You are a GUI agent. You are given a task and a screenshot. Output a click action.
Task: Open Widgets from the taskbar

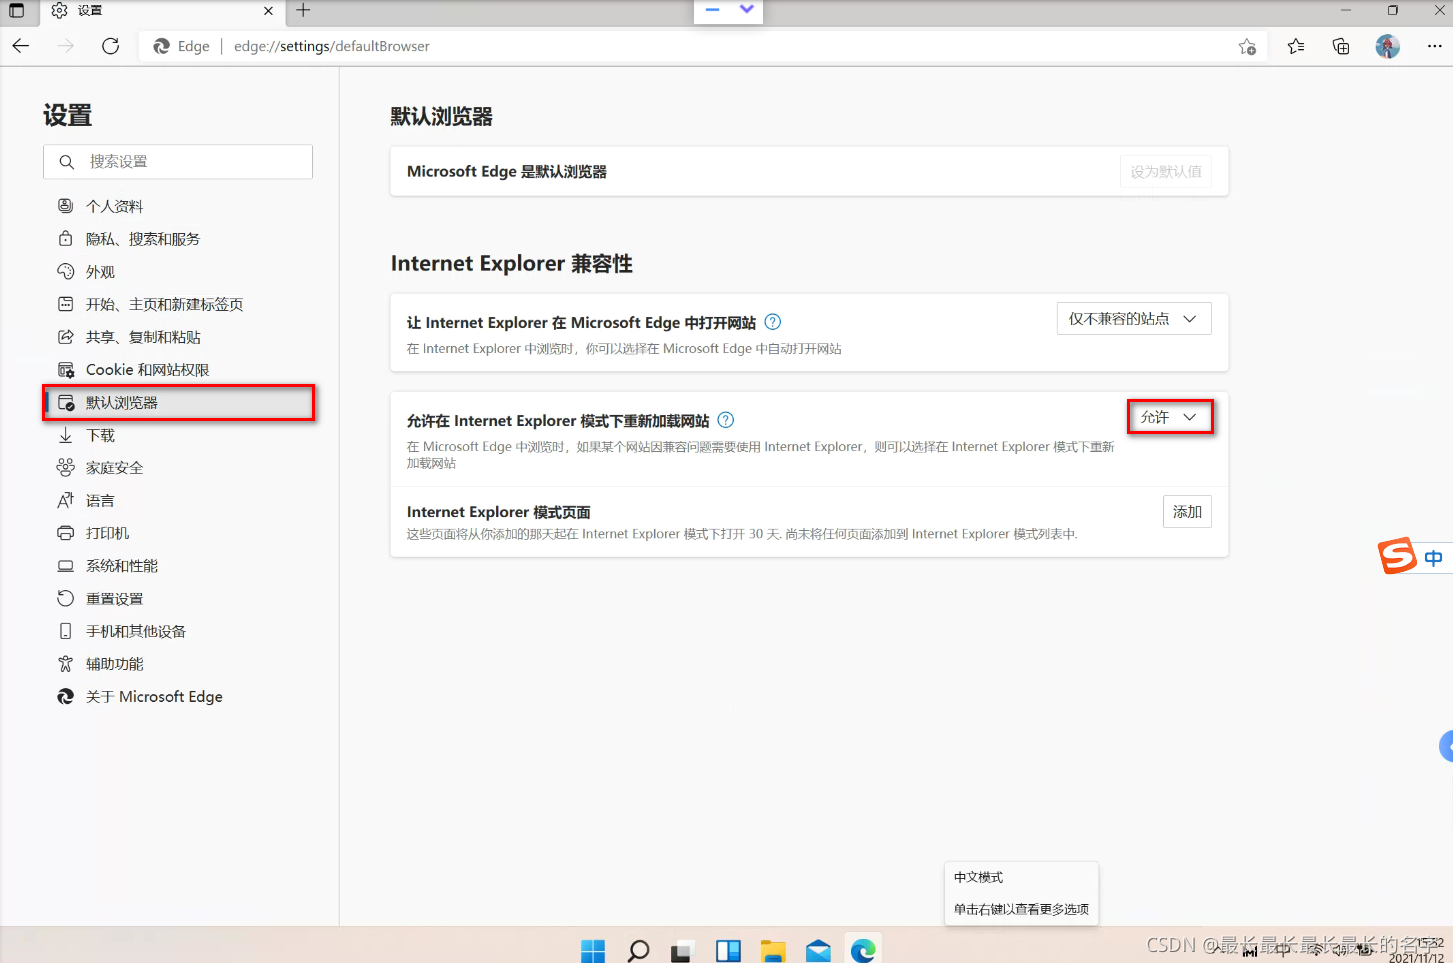(x=728, y=950)
